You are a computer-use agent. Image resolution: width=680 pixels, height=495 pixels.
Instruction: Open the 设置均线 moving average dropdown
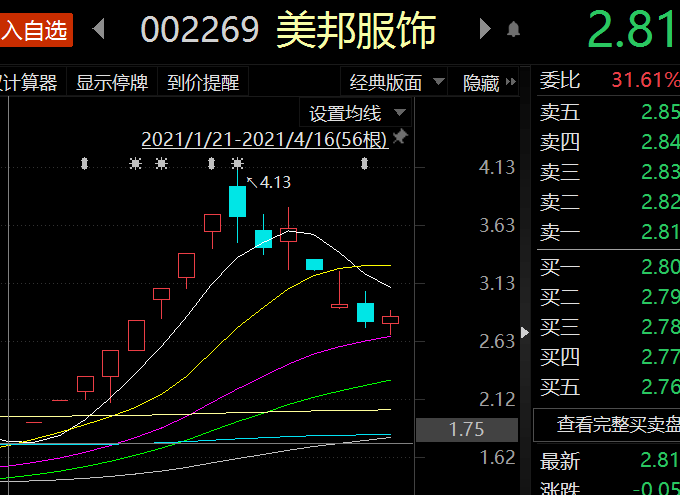357,113
